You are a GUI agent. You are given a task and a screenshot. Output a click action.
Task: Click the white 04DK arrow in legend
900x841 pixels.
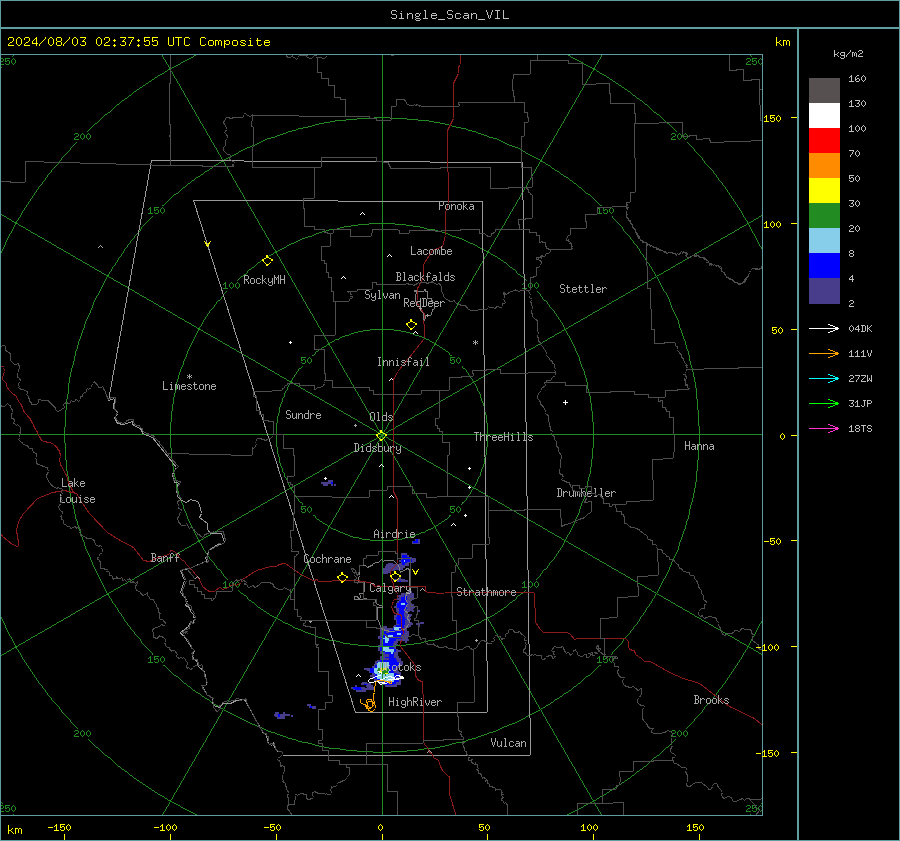pos(824,328)
